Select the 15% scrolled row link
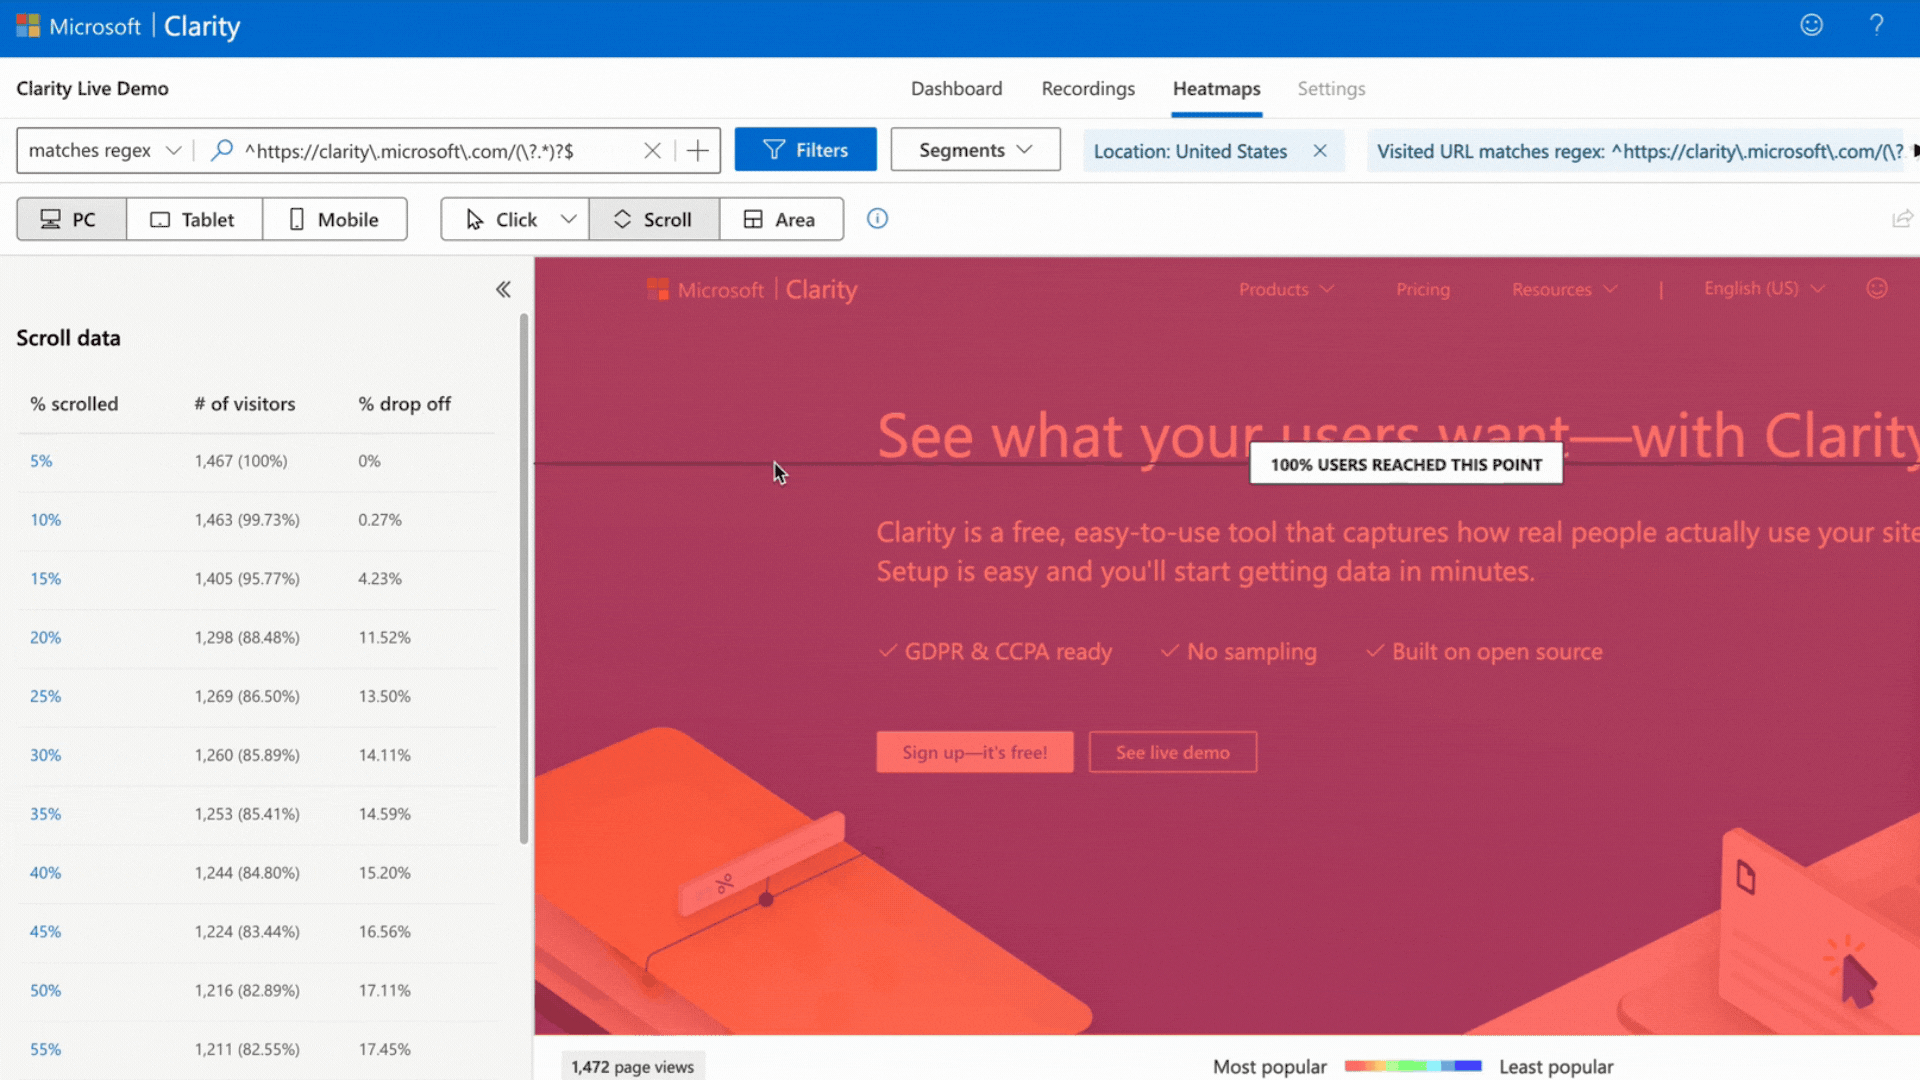The height and width of the screenshot is (1080, 1920). click(x=45, y=579)
